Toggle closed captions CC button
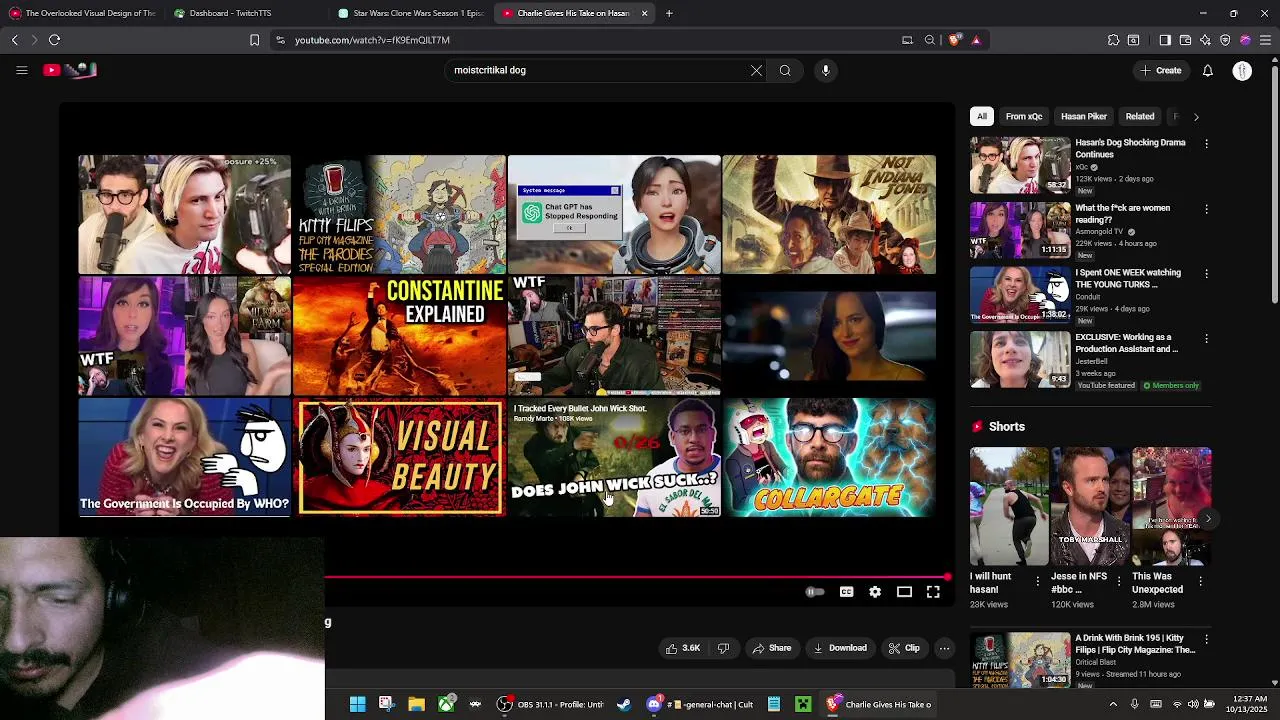Screen dimensions: 1280x720 coord(846,592)
